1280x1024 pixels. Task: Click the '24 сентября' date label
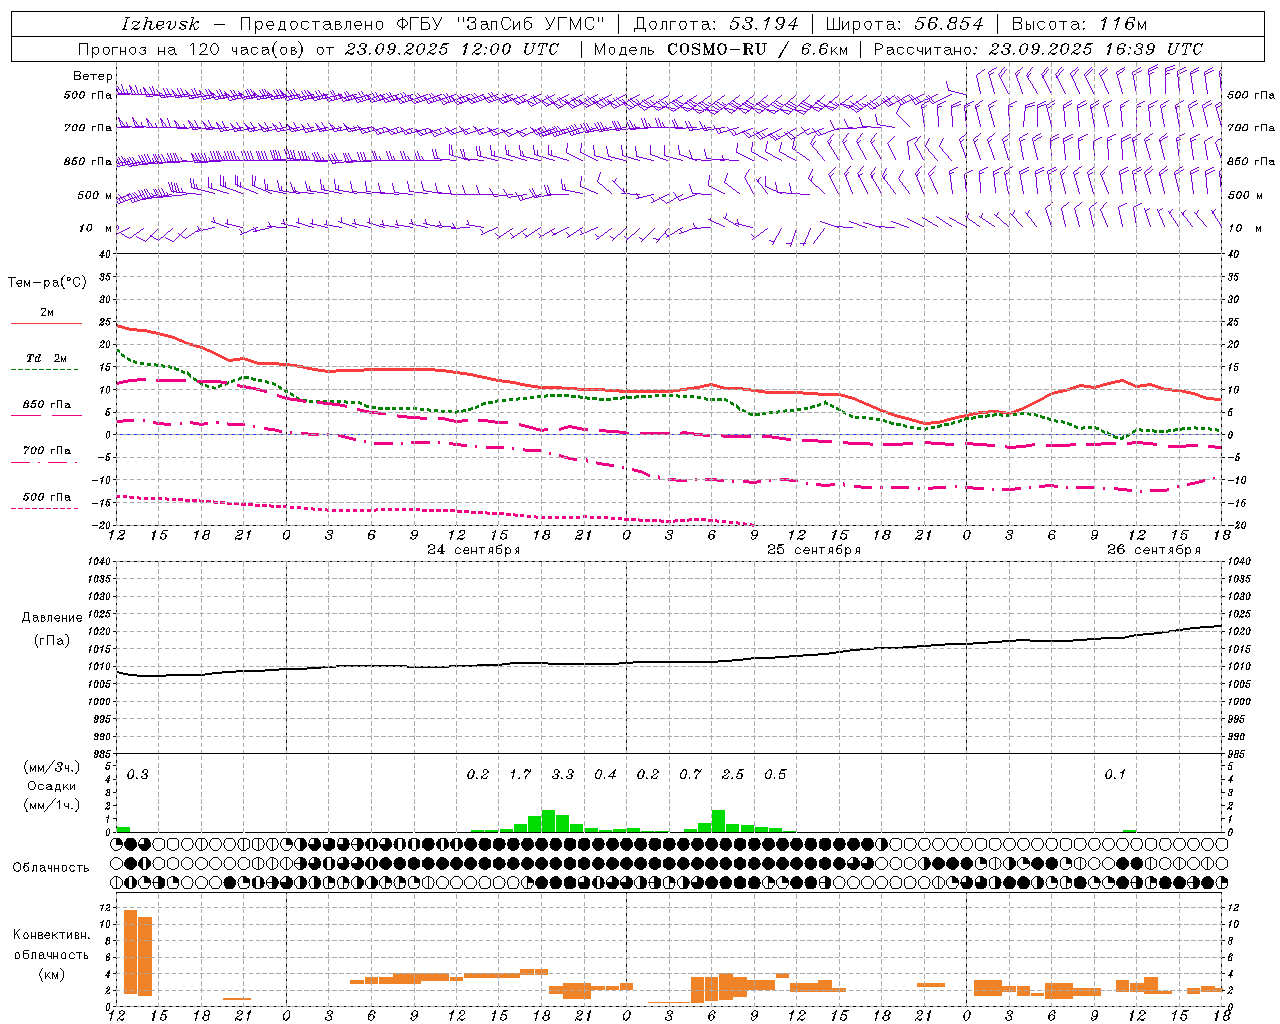474,550
